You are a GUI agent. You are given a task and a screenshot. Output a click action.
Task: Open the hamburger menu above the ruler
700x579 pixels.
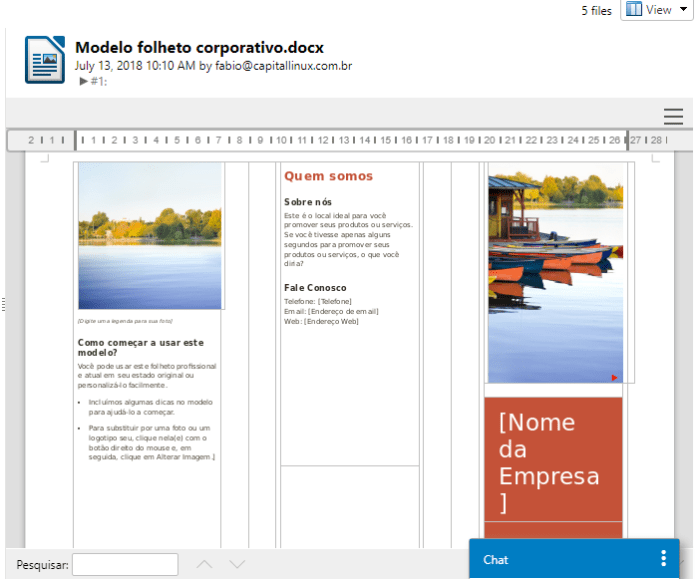tap(673, 116)
